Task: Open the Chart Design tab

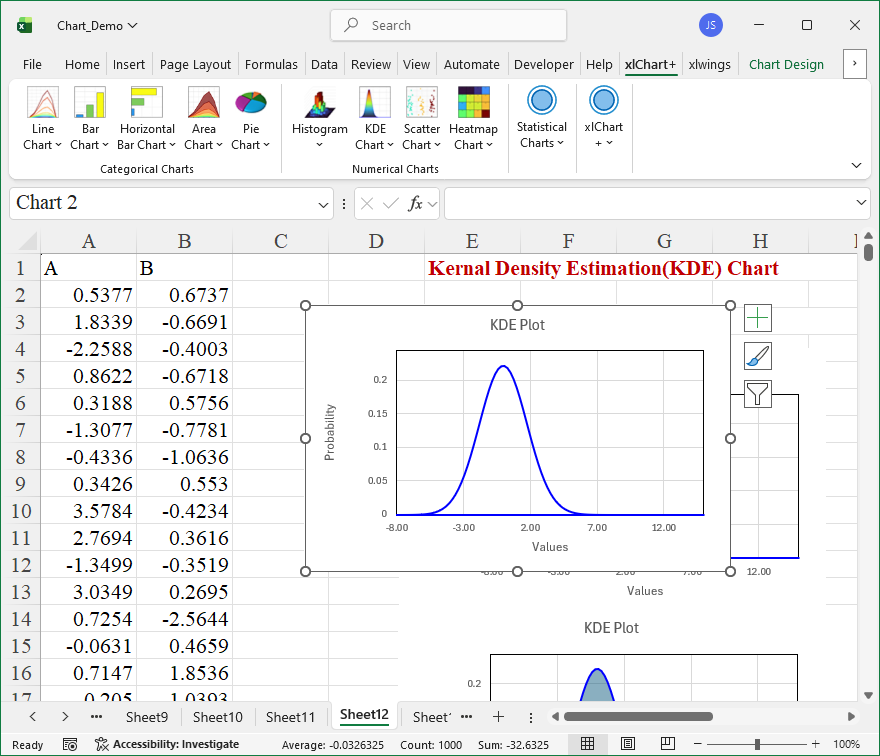Action: point(786,64)
